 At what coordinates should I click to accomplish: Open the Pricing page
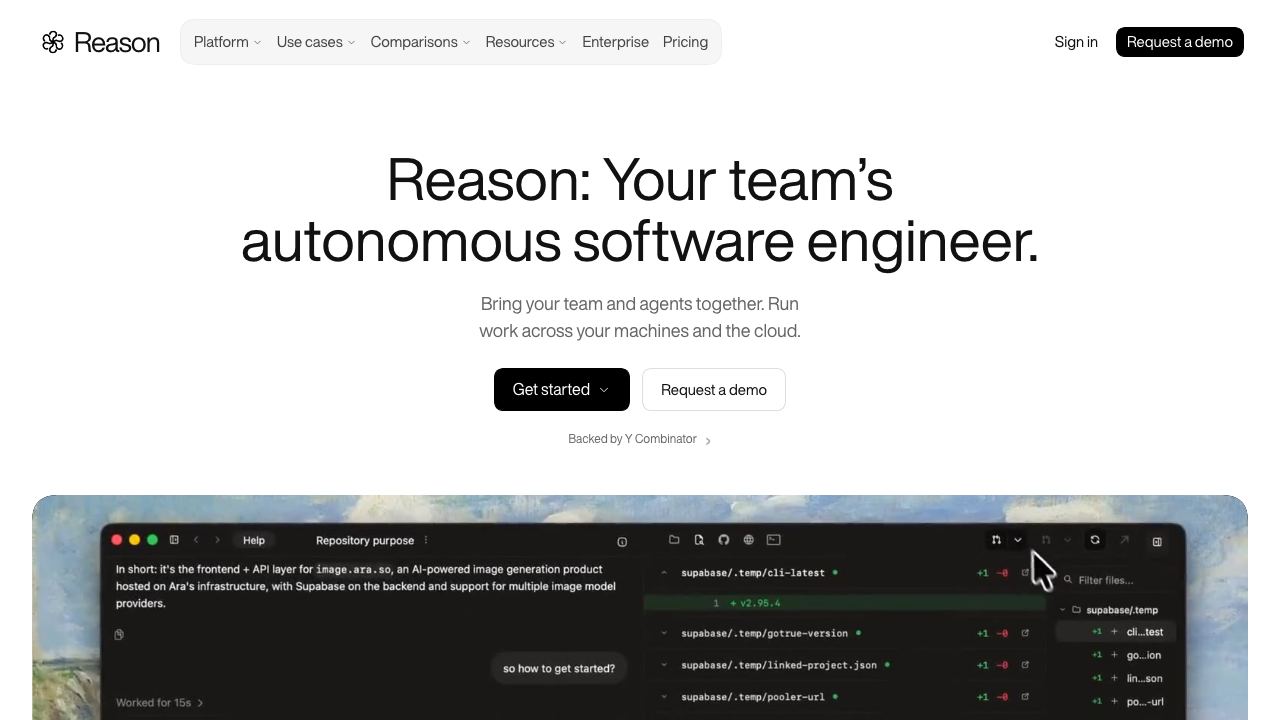[x=685, y=42]
